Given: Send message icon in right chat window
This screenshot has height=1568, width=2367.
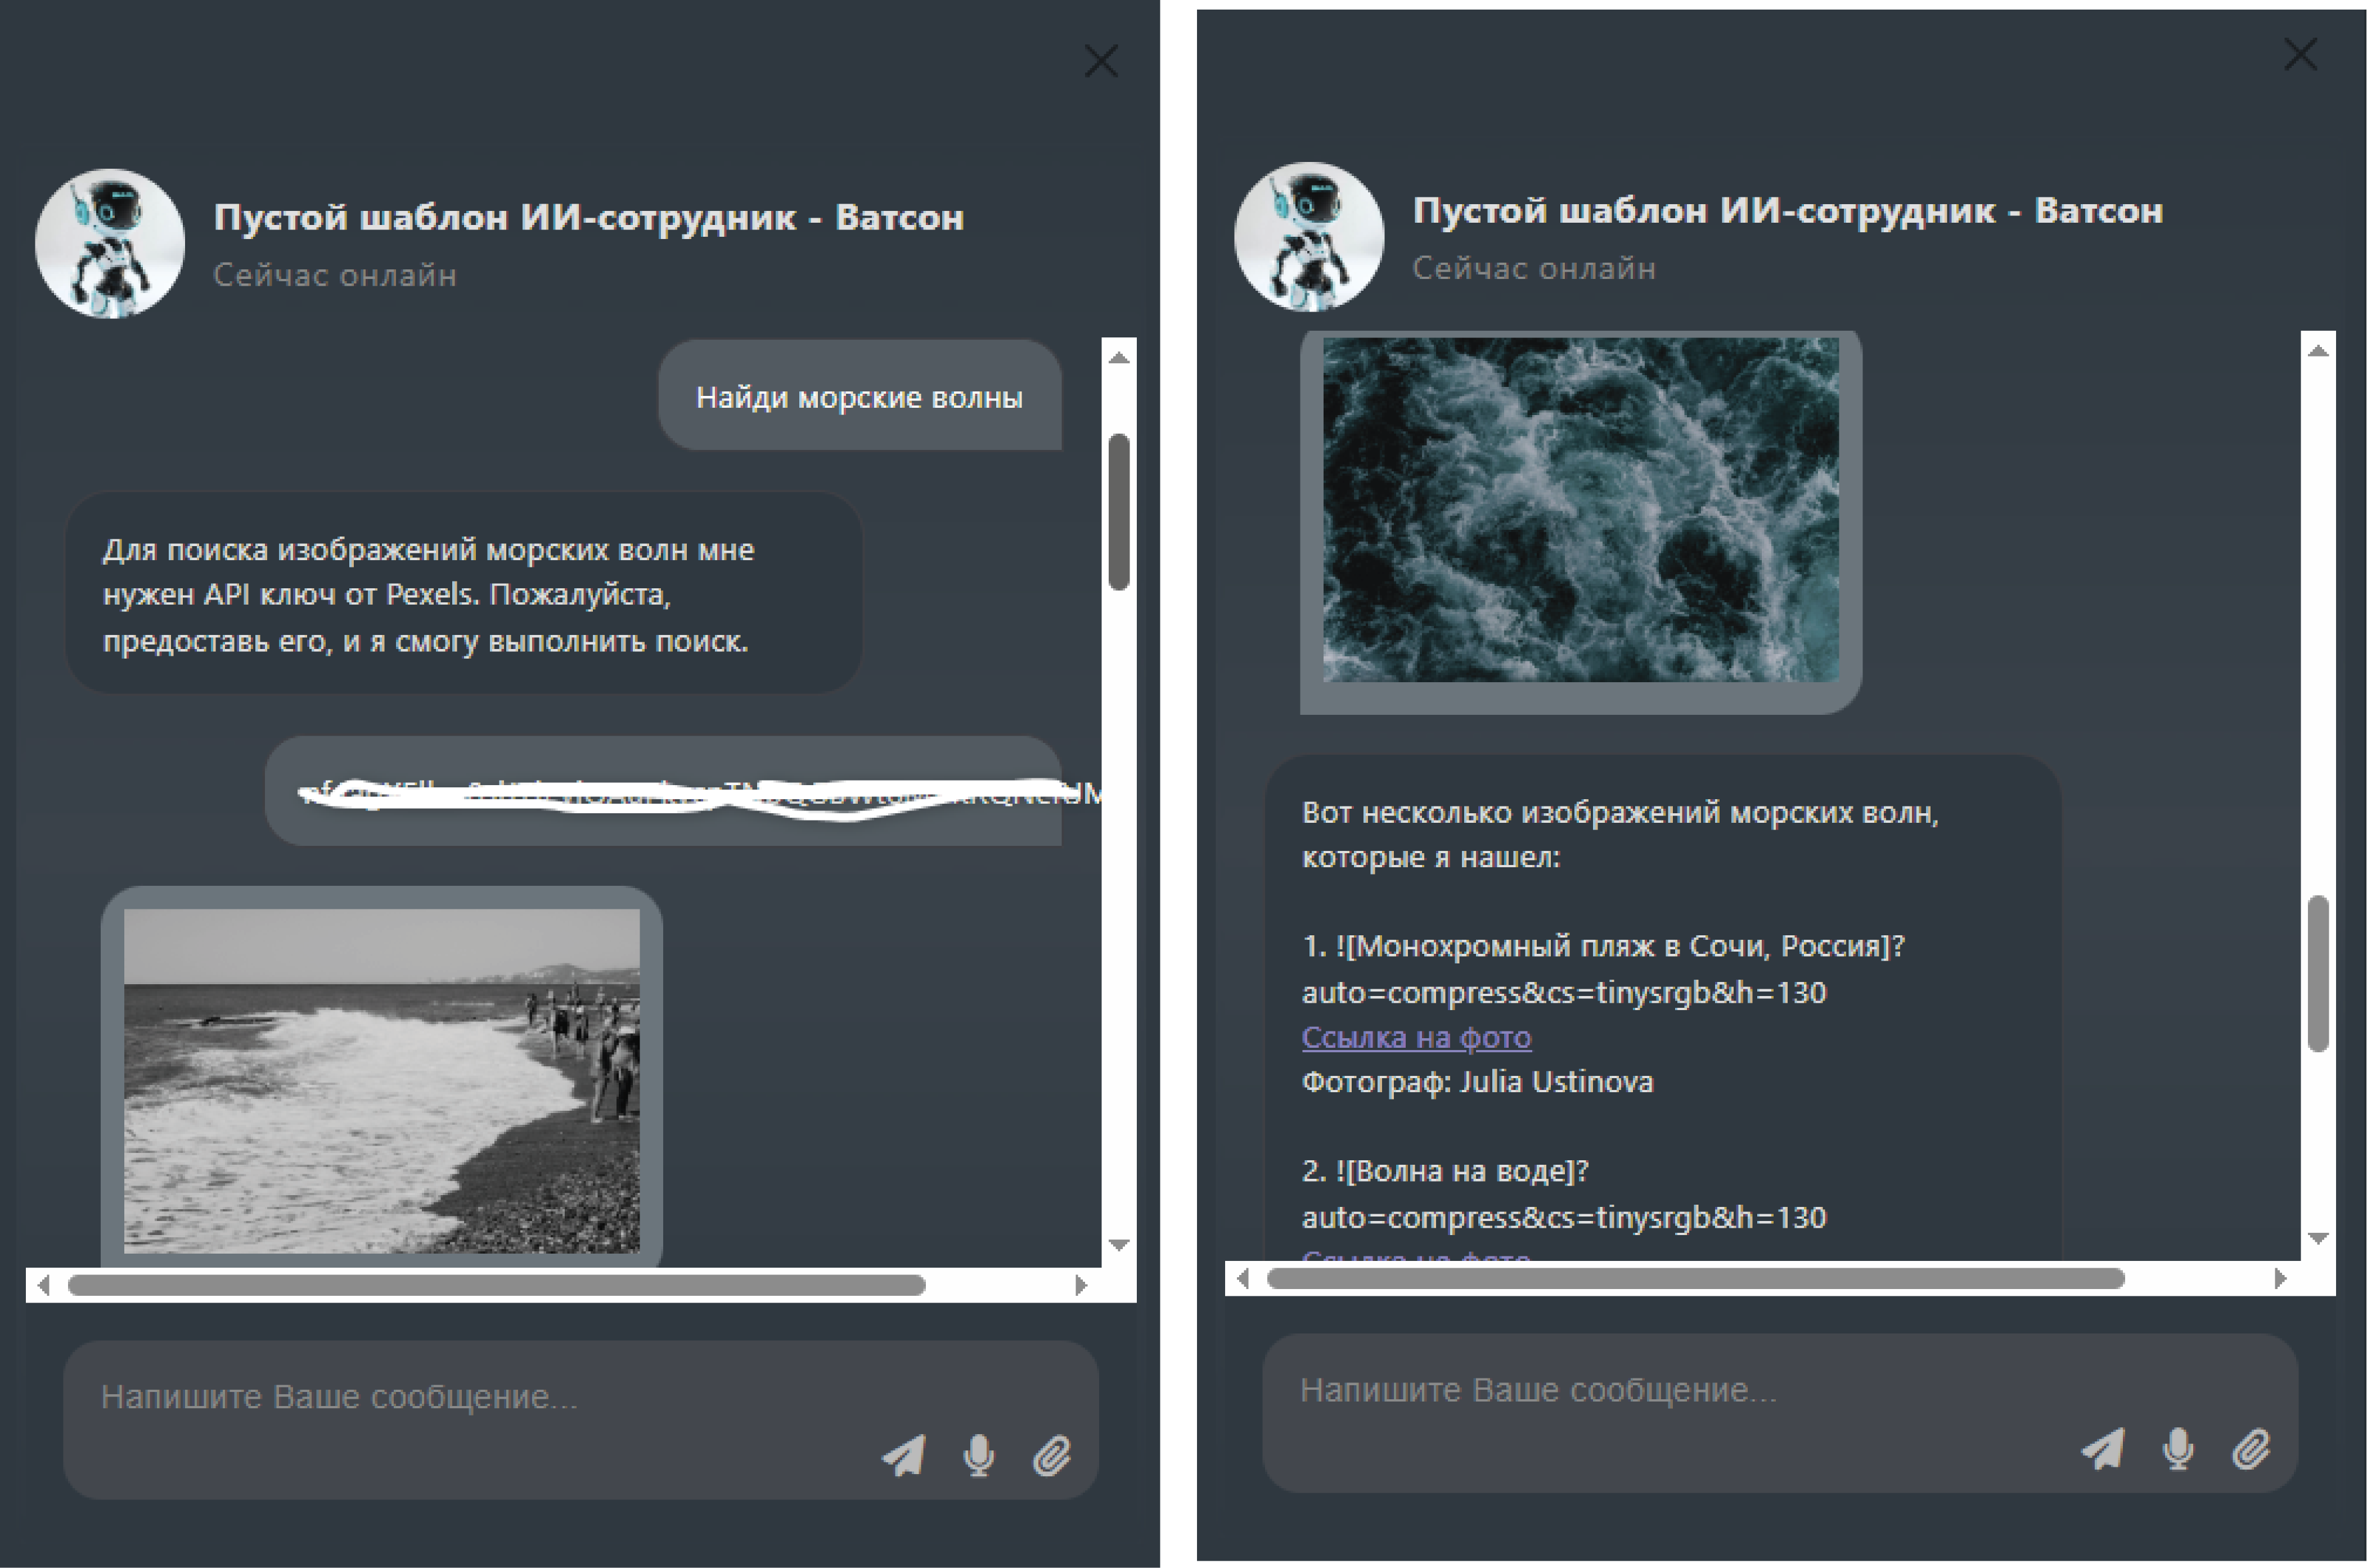Looking at the screenshot, I should (x=2103, y=1448).
